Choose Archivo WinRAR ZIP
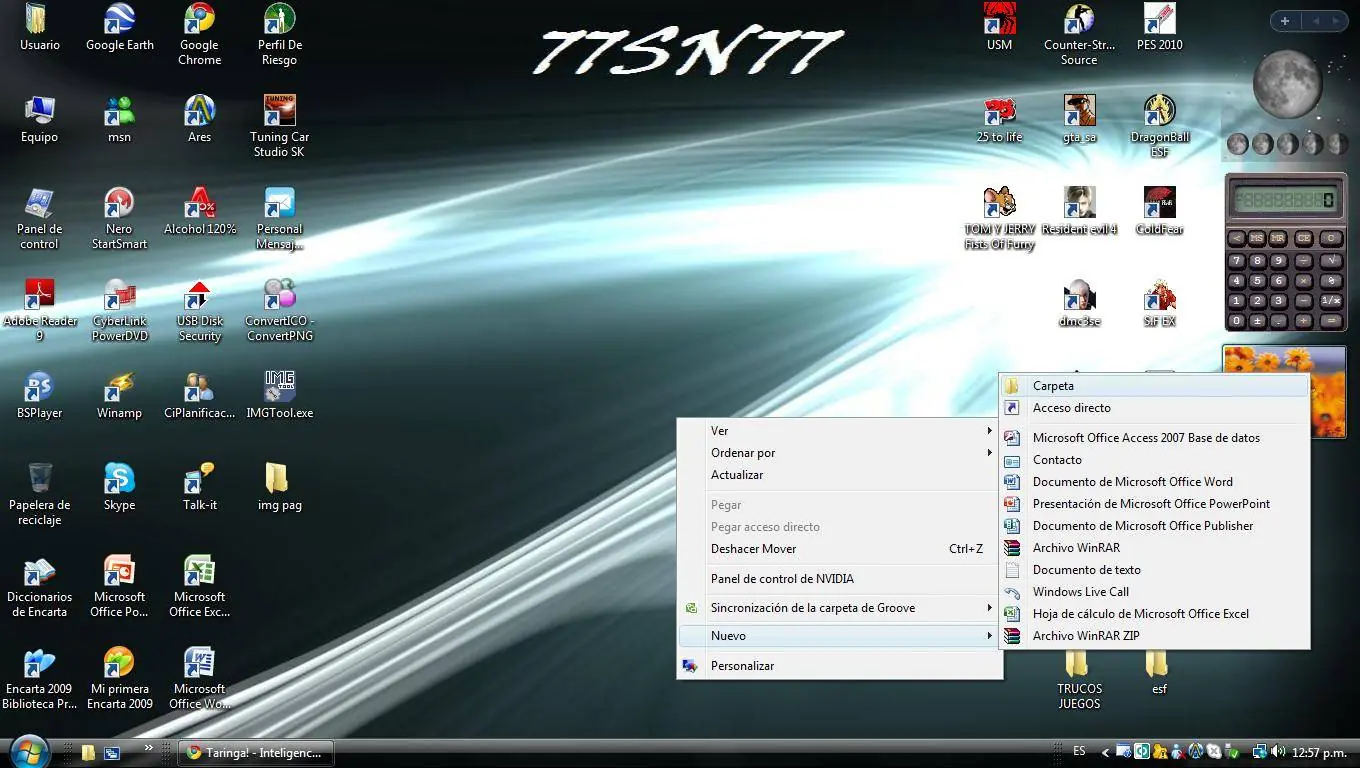This screenshot has width=1360, height=768. point(1154,636)
